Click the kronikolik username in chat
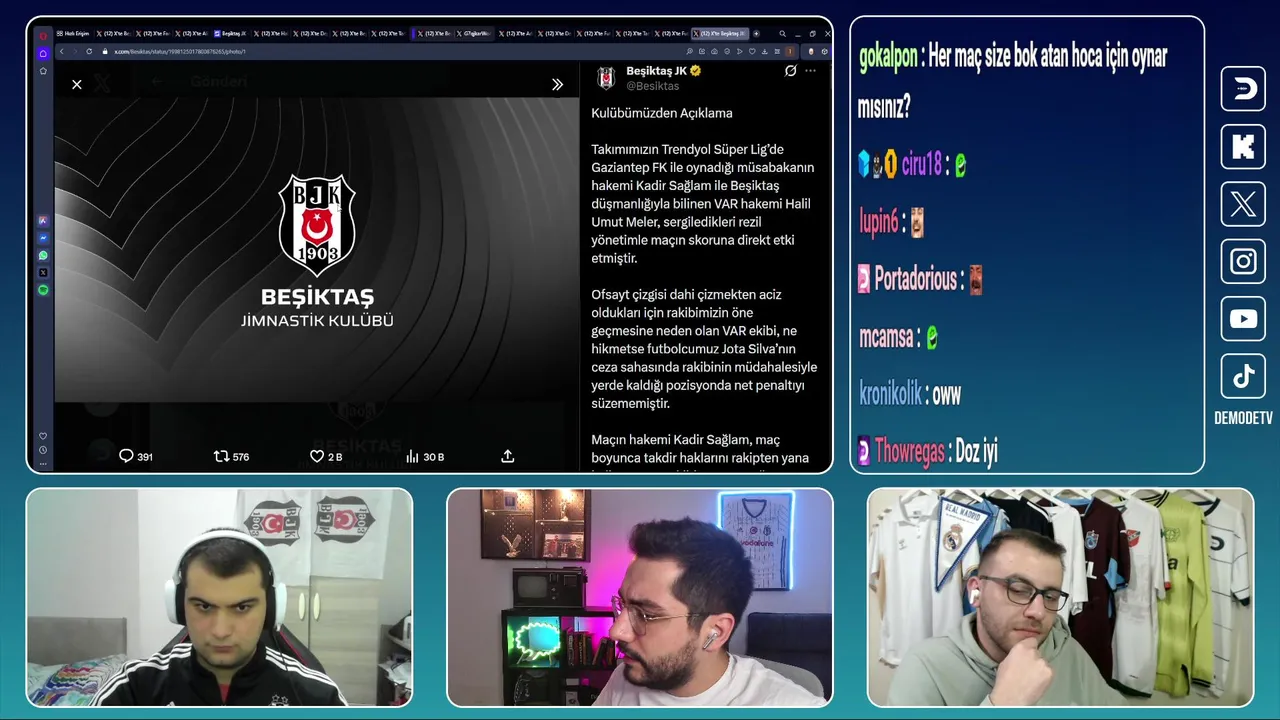1280x720 pixels. [x=890, y=394]
